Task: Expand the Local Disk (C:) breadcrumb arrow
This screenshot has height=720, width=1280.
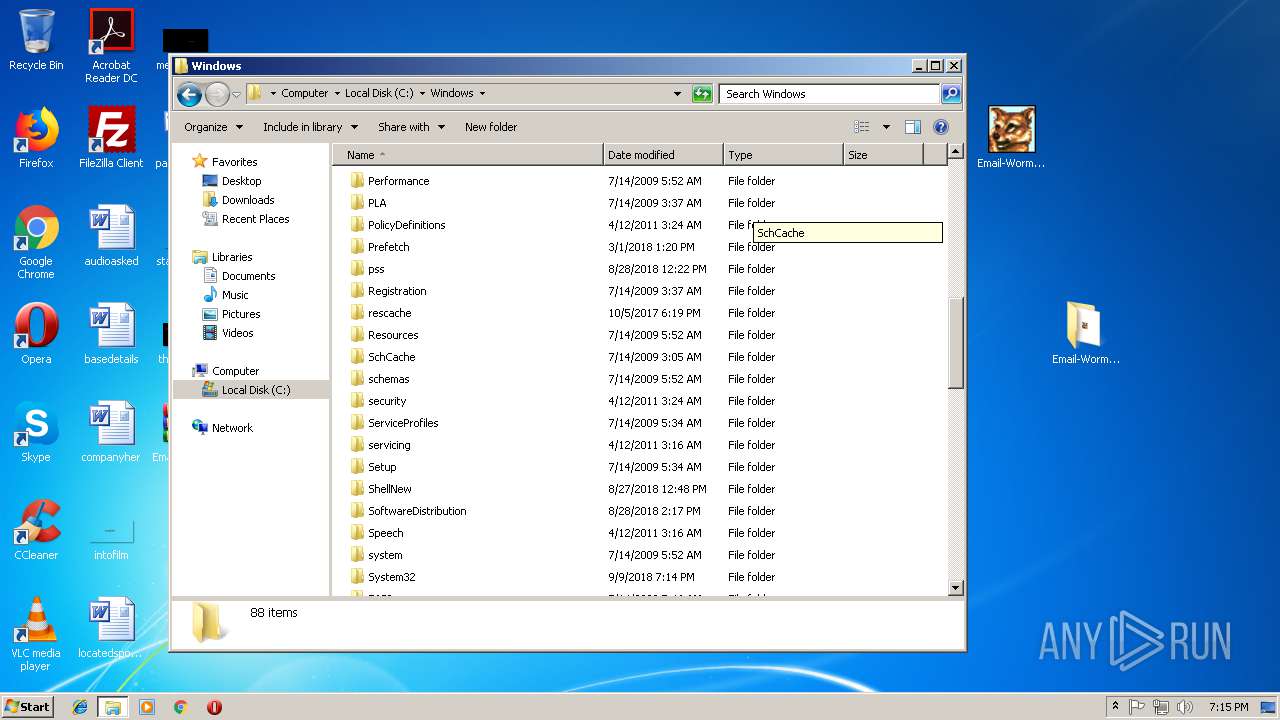Action: tap(421, 94)
